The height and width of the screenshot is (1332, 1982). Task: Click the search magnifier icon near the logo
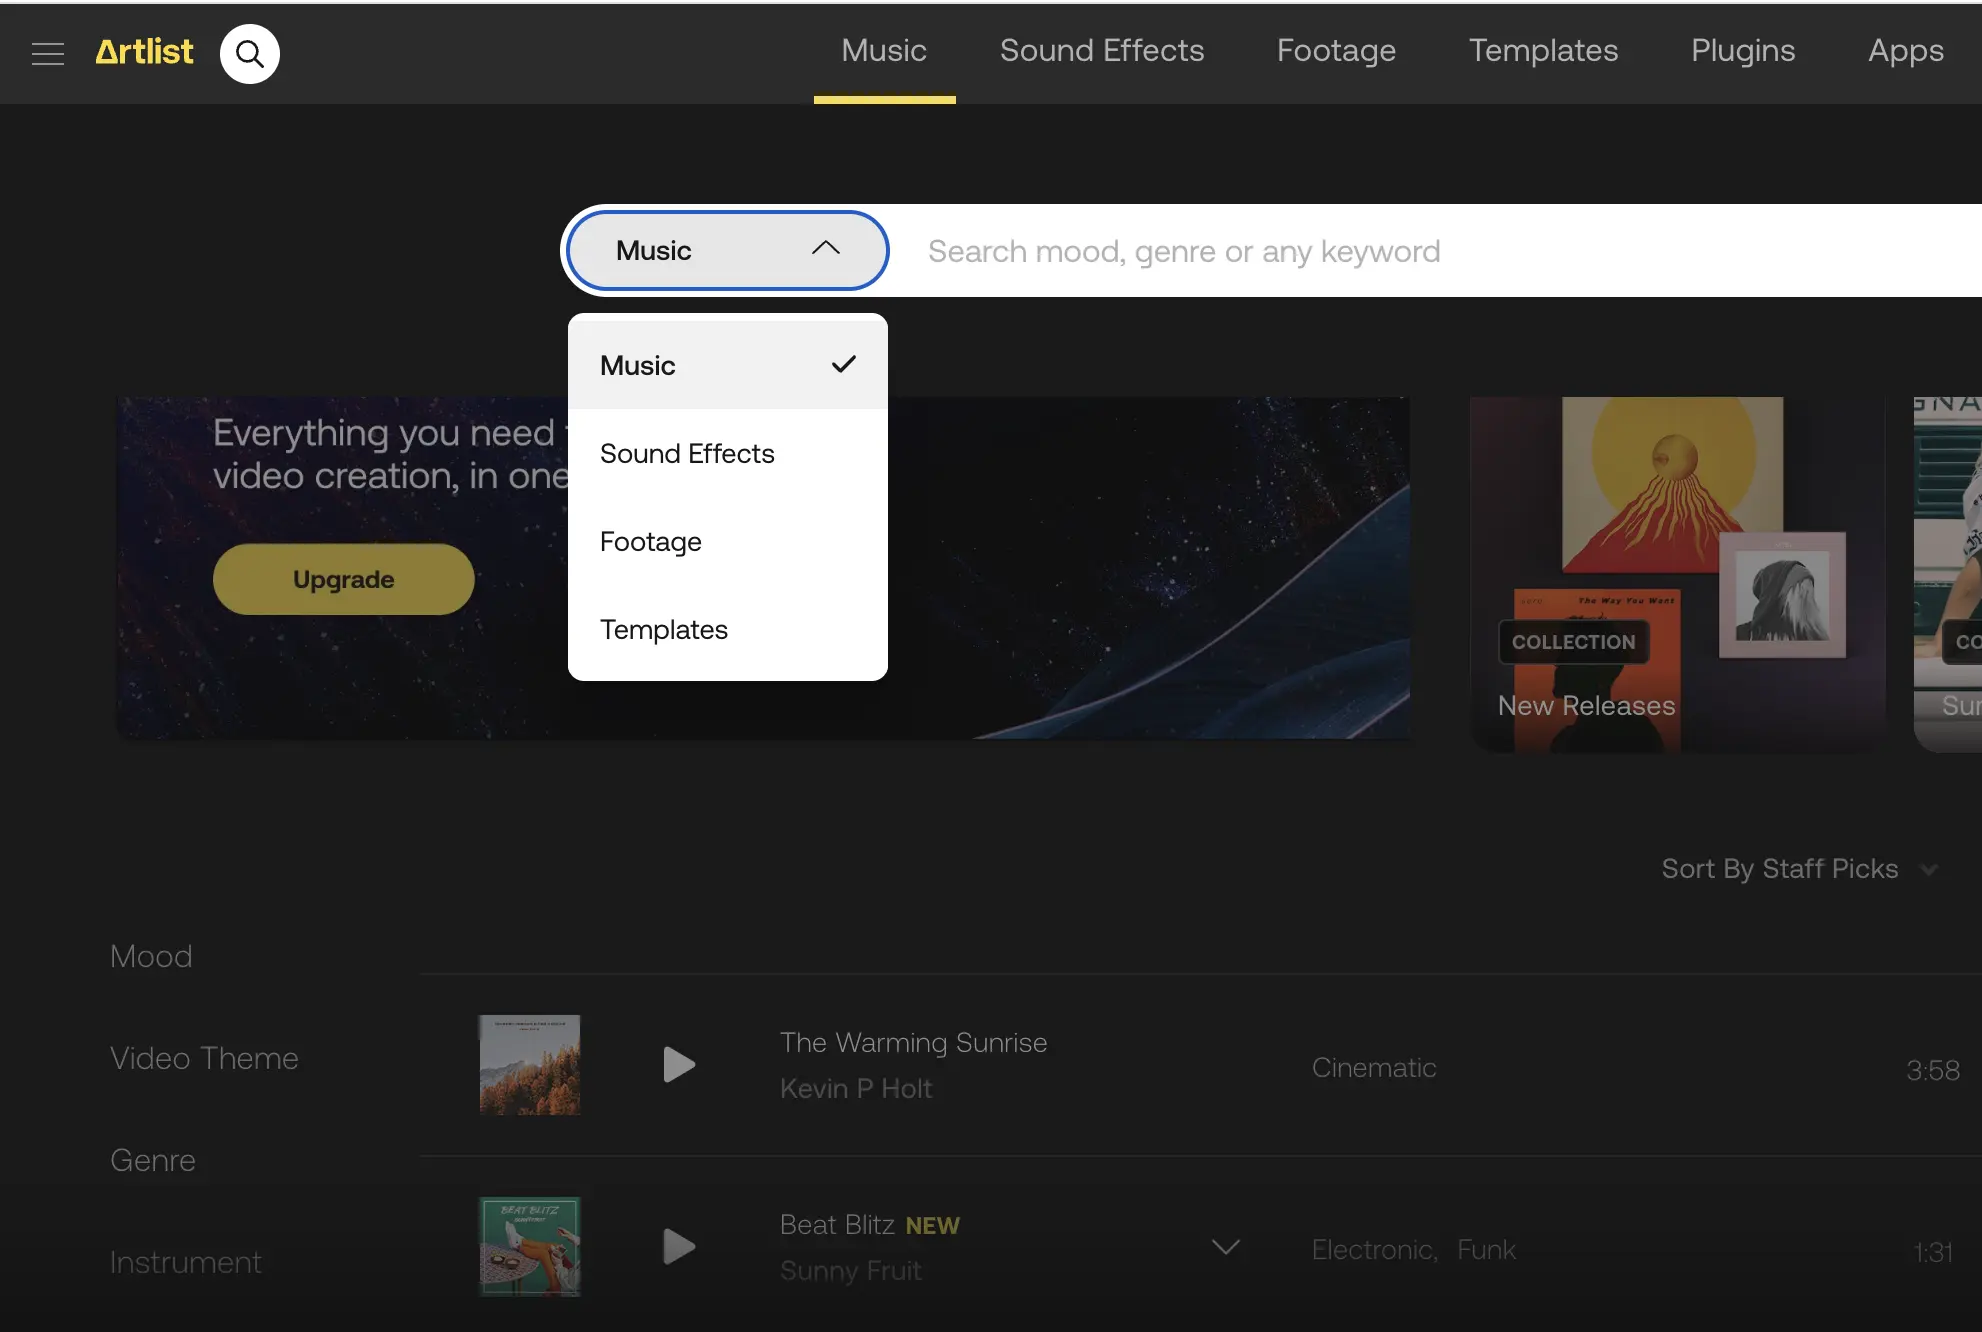(249, 53)
